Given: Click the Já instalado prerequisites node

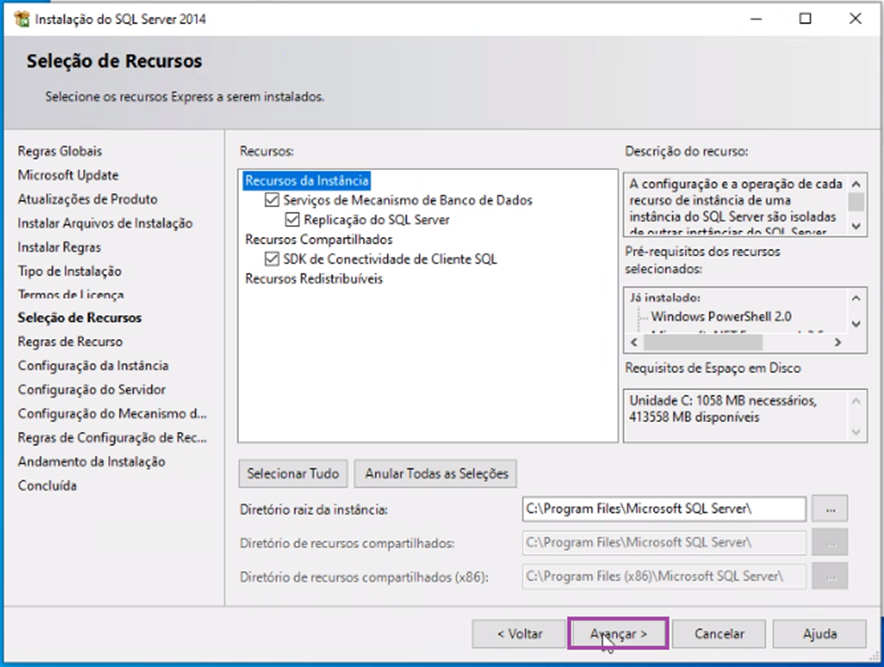Looking at the screenshot, I should point(665,298).
